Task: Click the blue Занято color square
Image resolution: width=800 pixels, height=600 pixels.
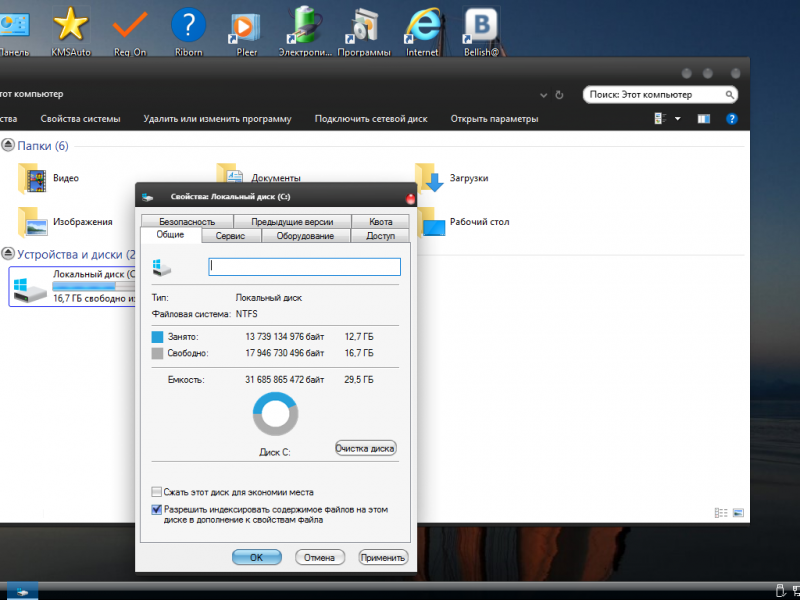Action: 157,337
